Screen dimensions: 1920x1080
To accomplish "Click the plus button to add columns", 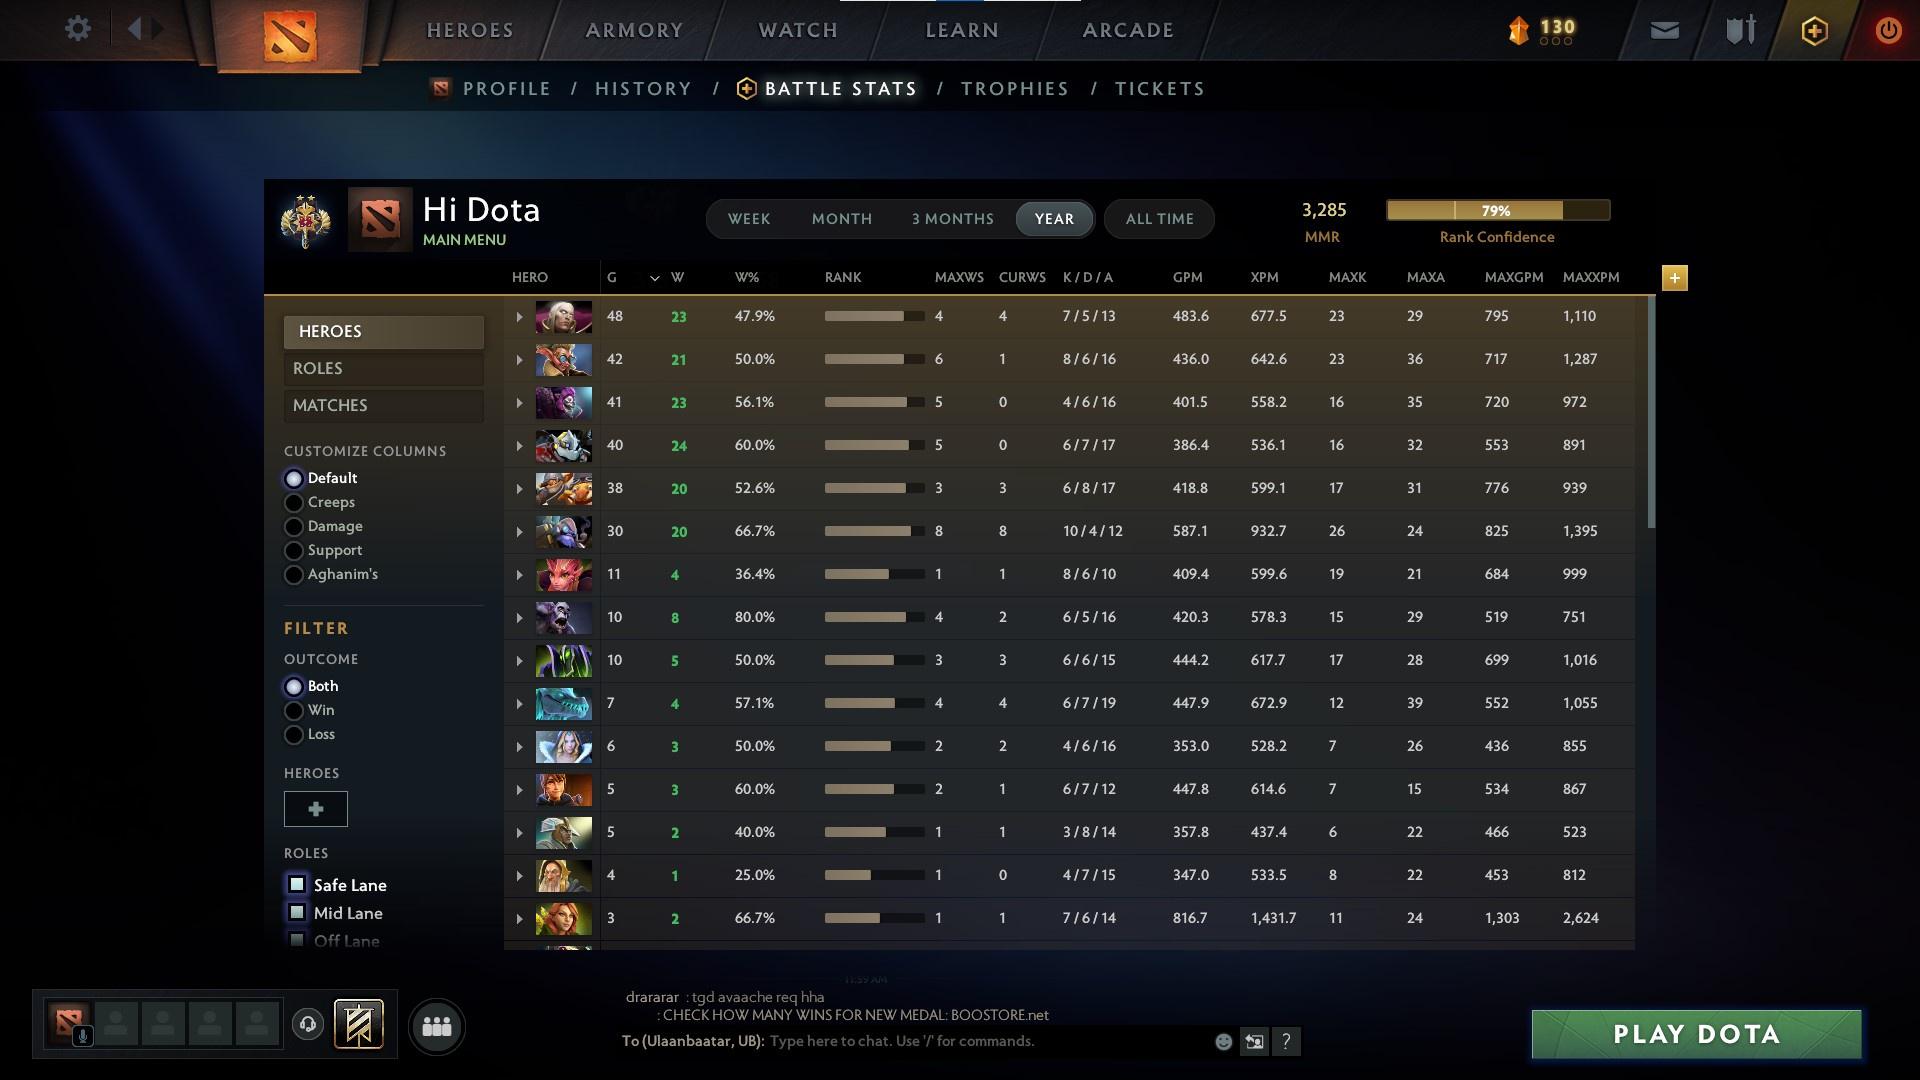I will click(1674, 278).
